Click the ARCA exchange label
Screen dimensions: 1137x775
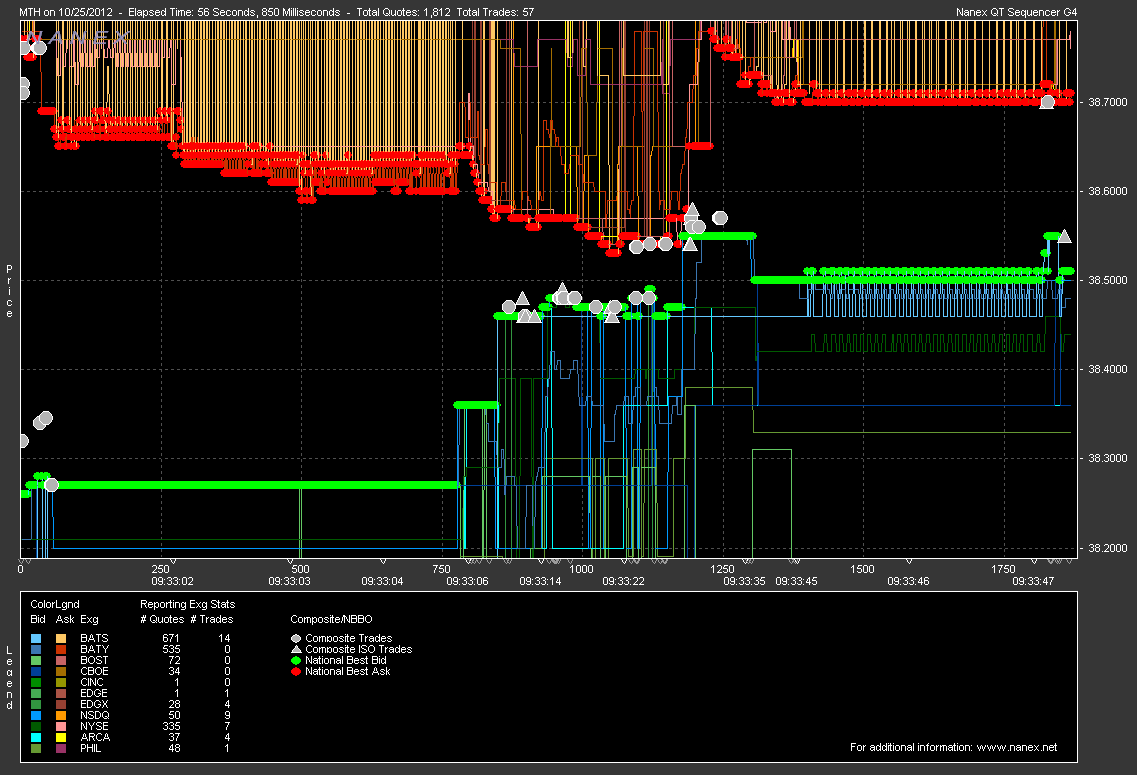[x=95, y=737]
